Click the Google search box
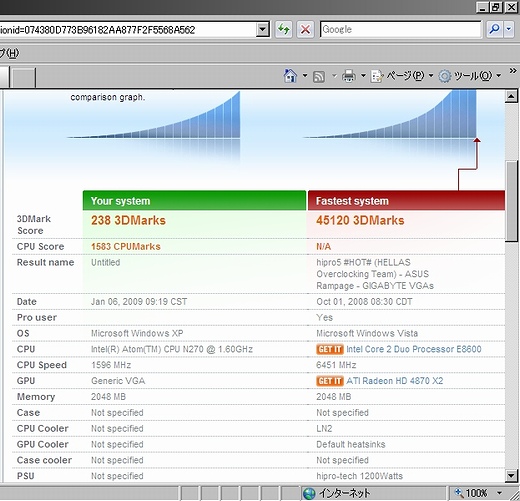 pos(400,29)
